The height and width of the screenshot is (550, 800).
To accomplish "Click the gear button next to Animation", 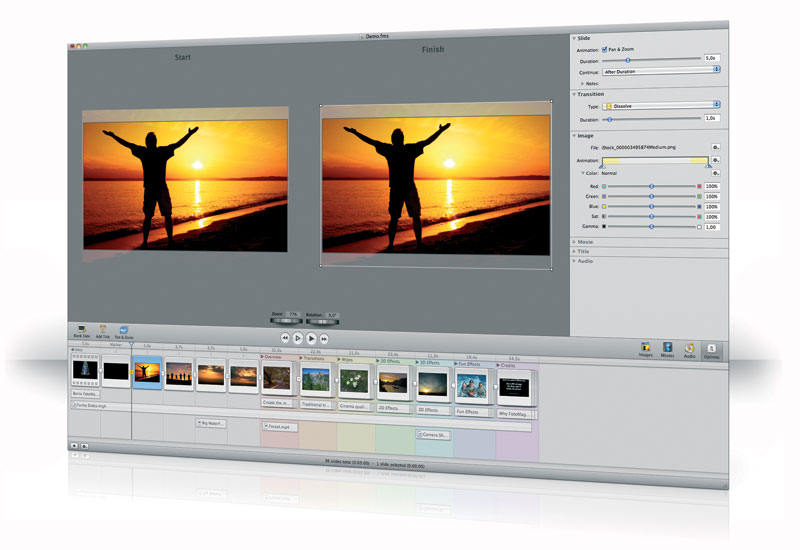I will point(715,160).
